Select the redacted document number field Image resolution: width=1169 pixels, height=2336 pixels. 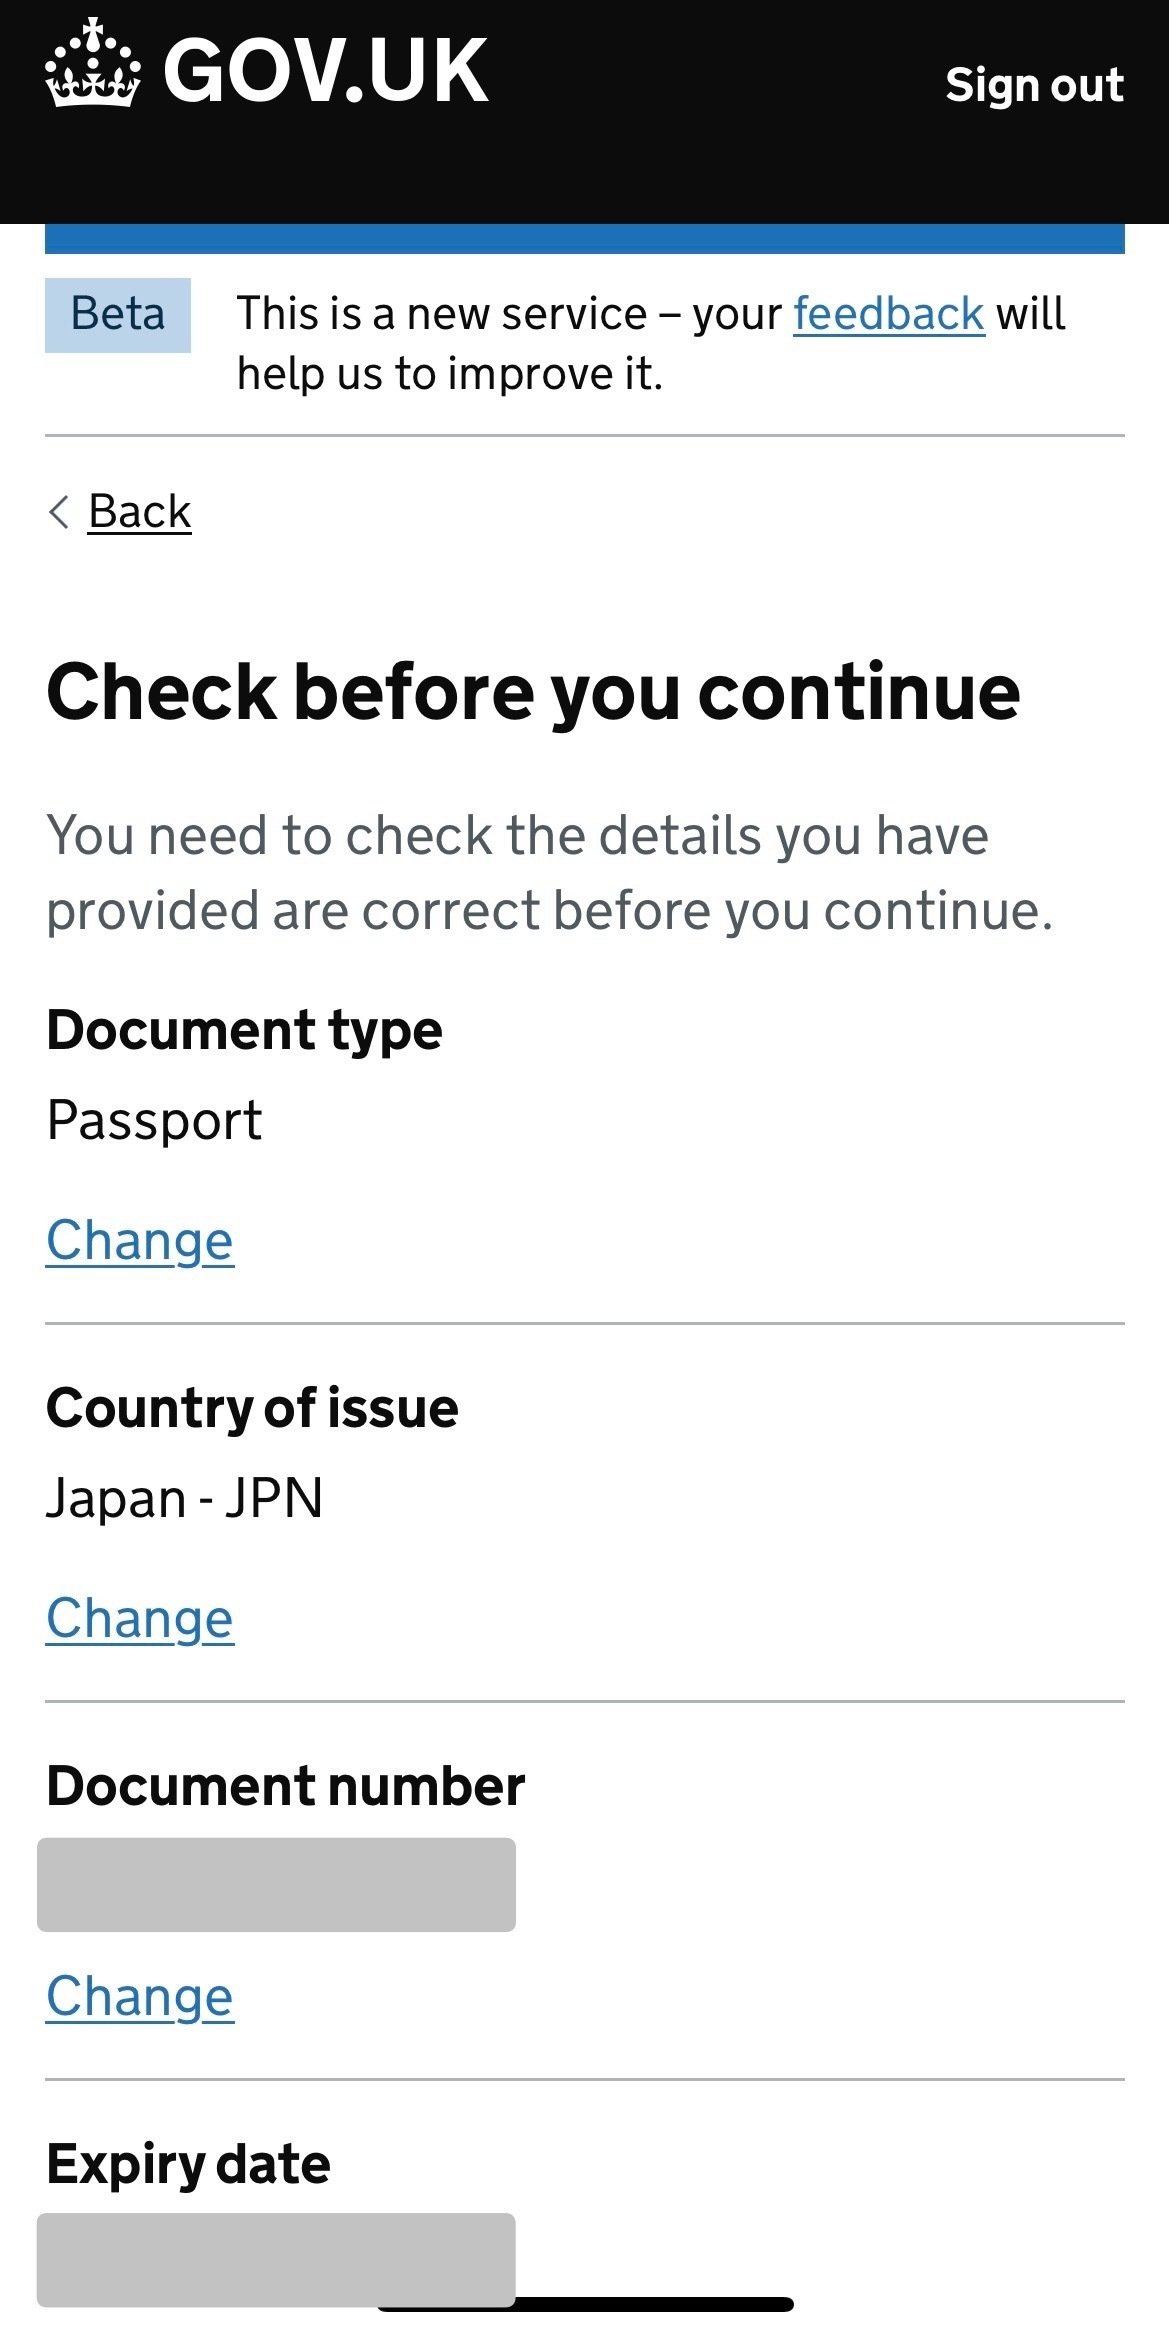coord(275,1884)
